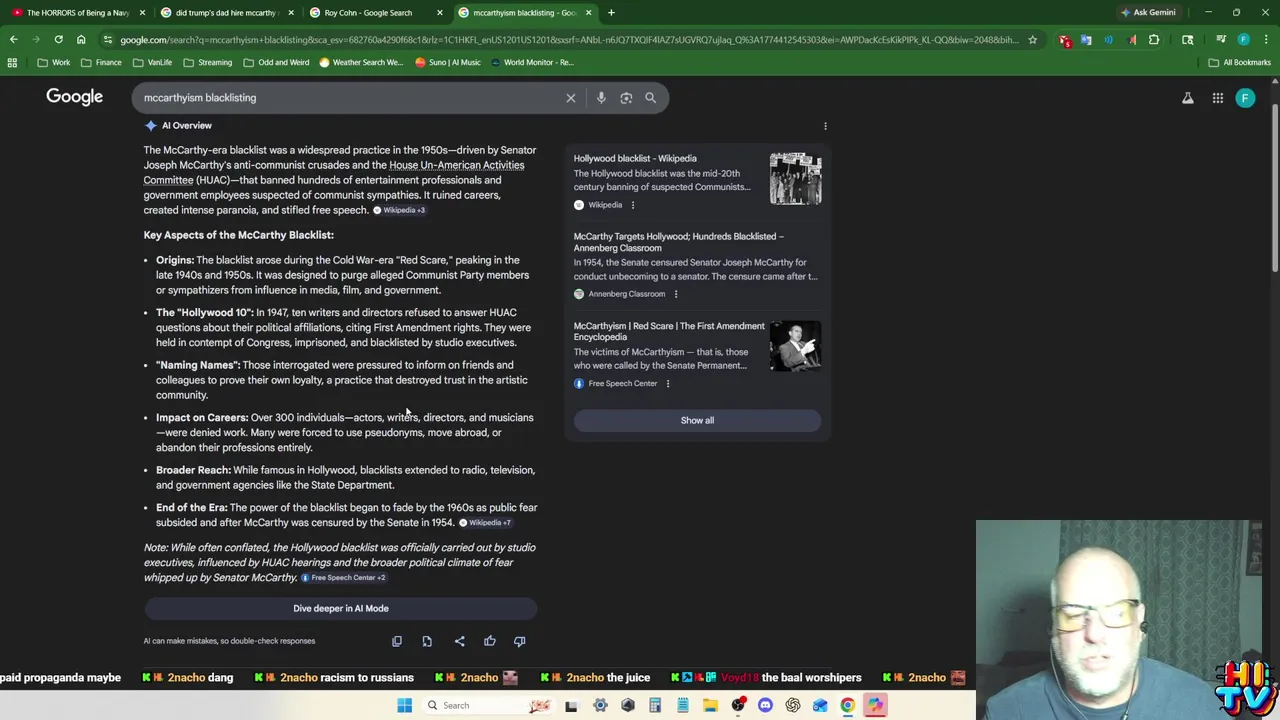Open the Finance bookmarks folder

point(101,62)
